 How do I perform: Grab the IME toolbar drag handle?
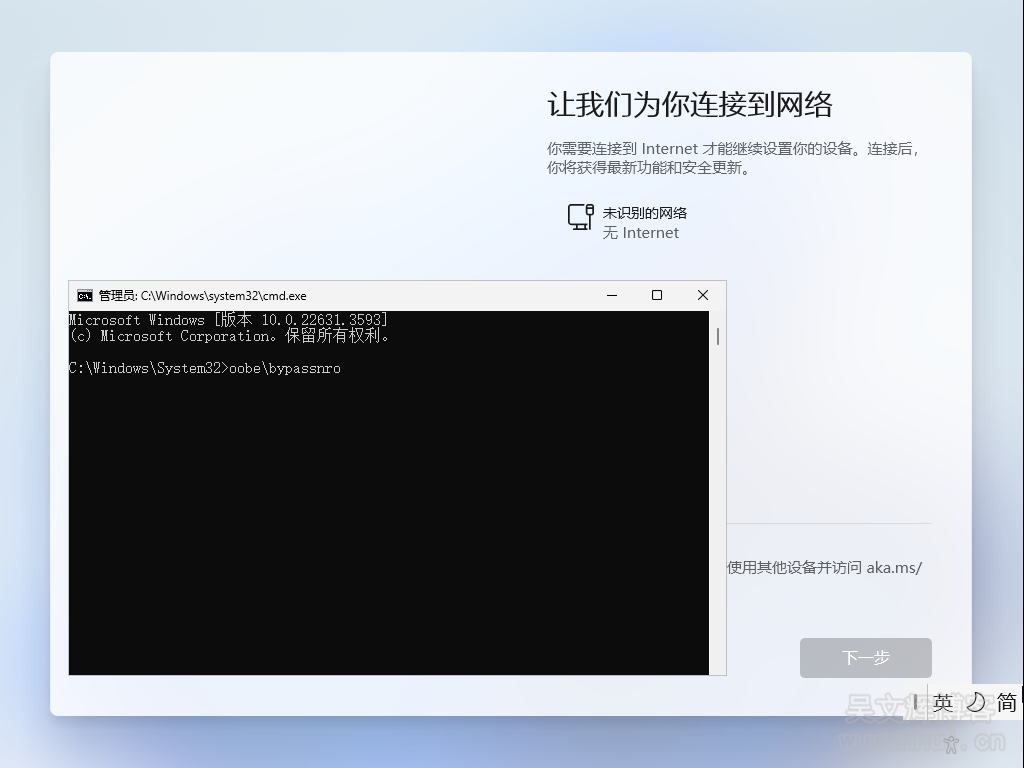[915, 702]
